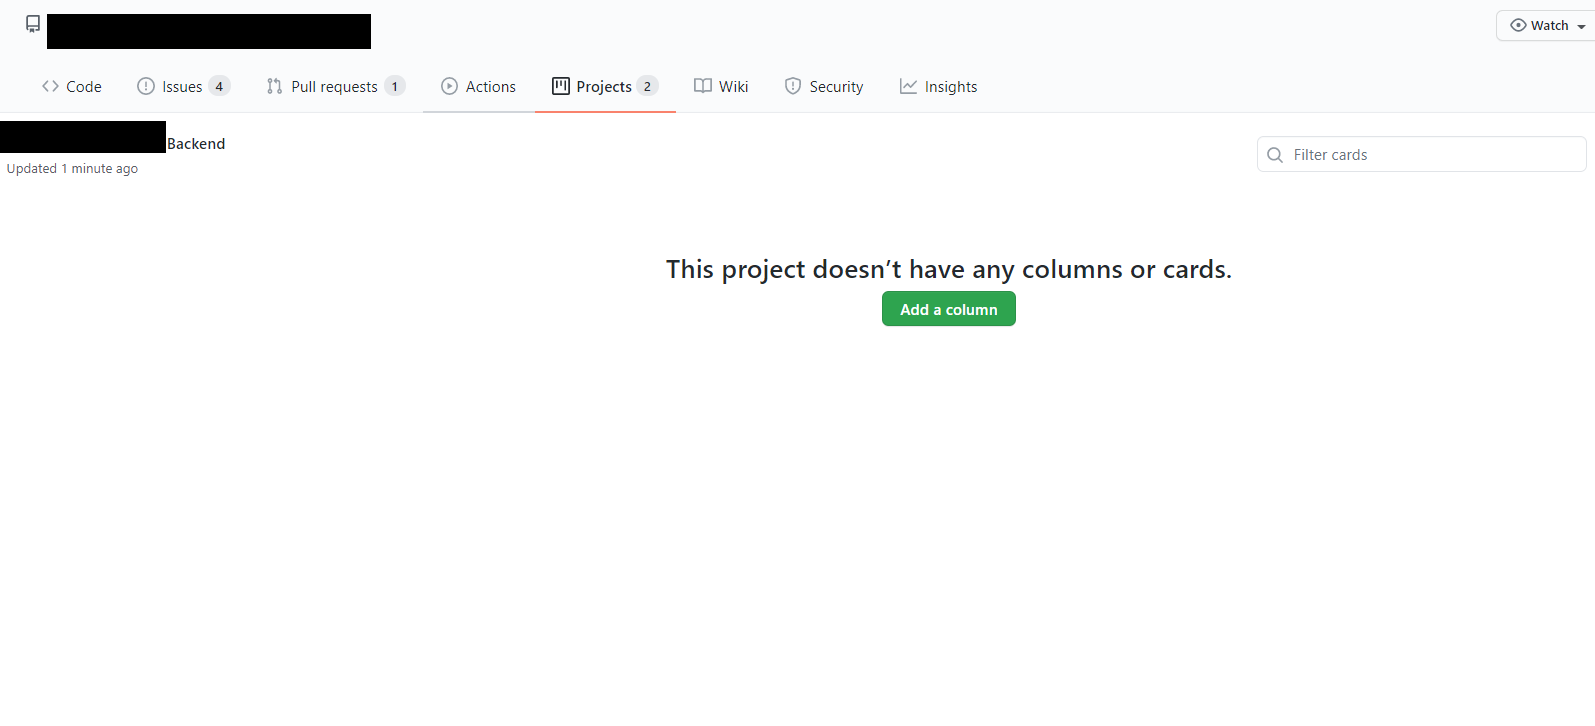Click the green Add a column button
The width and height of the screenshot is (1595, 726).
pos(949,309)
